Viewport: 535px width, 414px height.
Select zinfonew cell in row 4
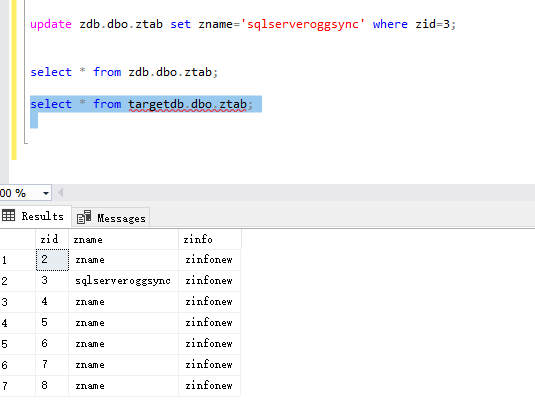click(210, 323)
